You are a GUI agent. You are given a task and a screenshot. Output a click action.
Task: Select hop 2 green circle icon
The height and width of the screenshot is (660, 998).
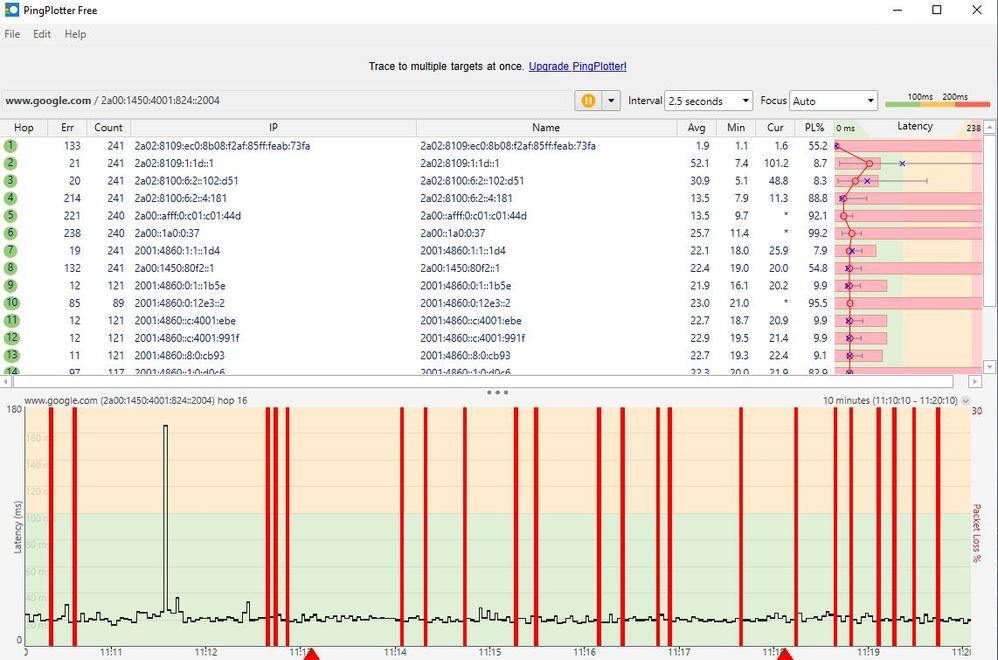tap(10, 163)
